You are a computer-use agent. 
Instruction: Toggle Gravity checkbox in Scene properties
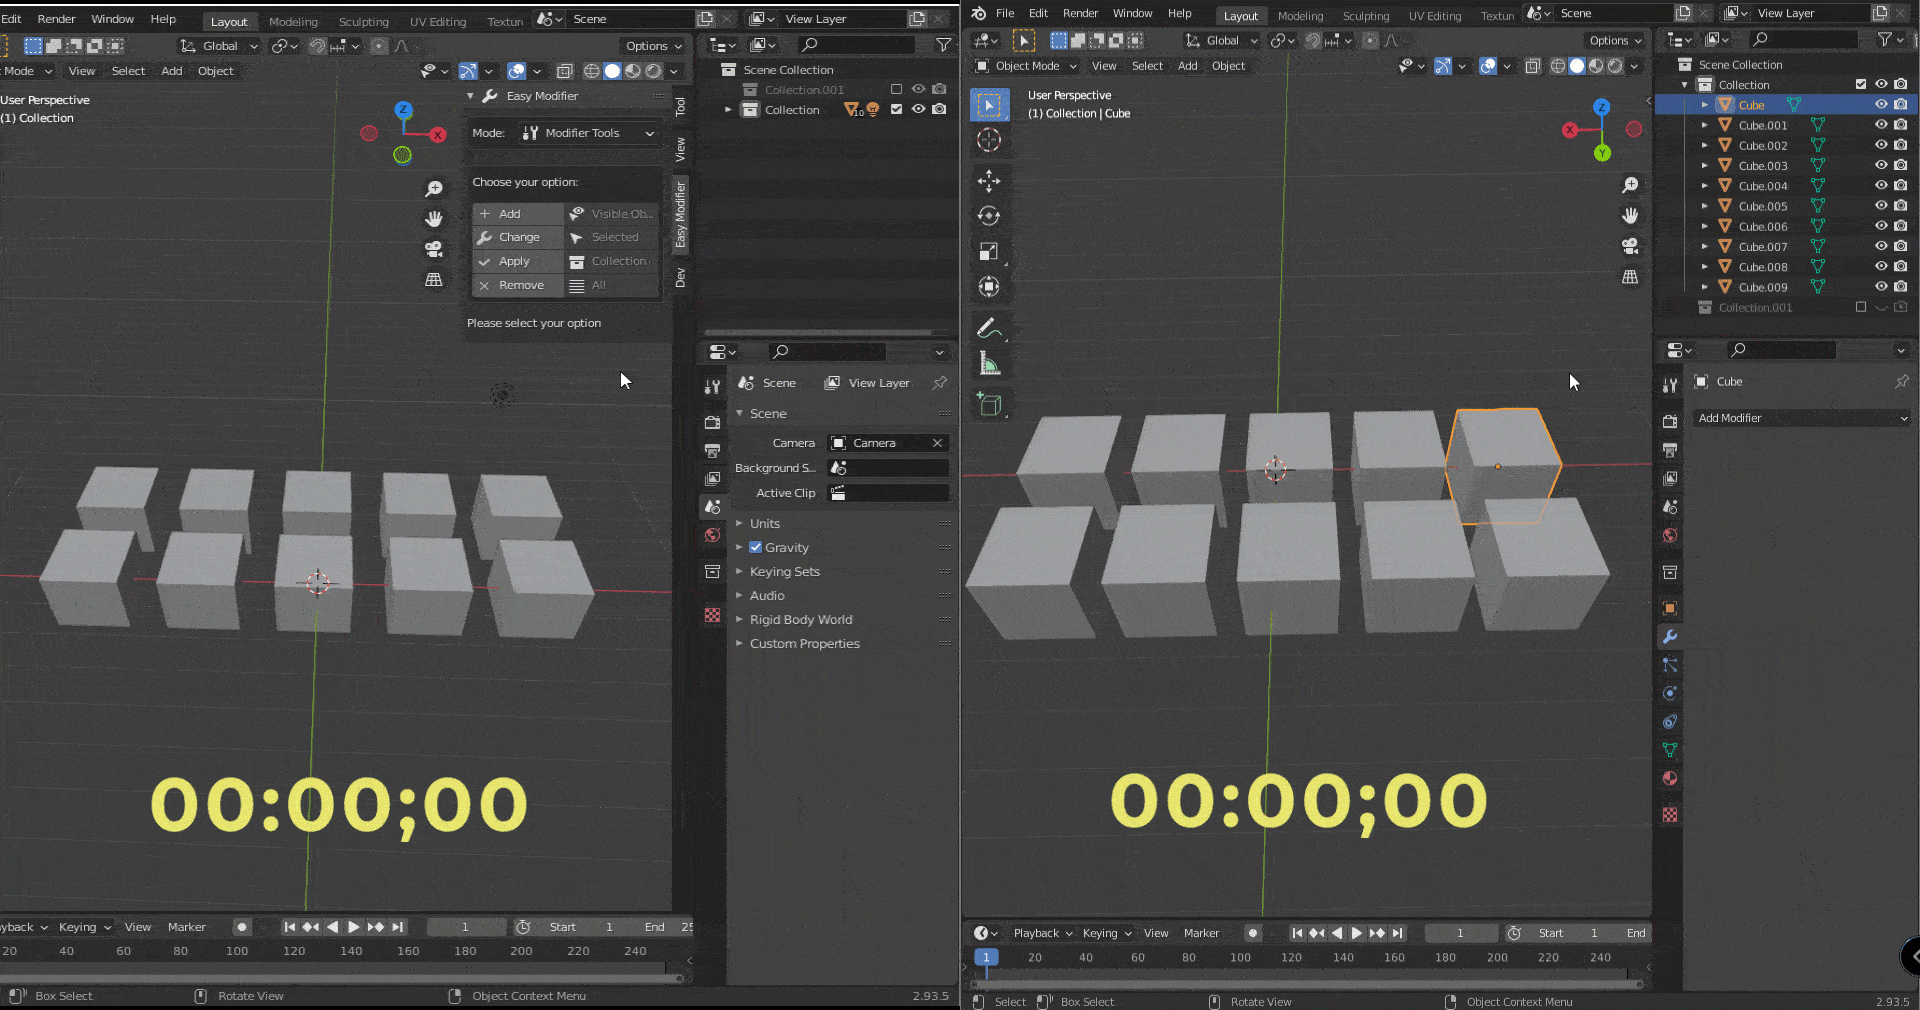click(x=755, y=547)
